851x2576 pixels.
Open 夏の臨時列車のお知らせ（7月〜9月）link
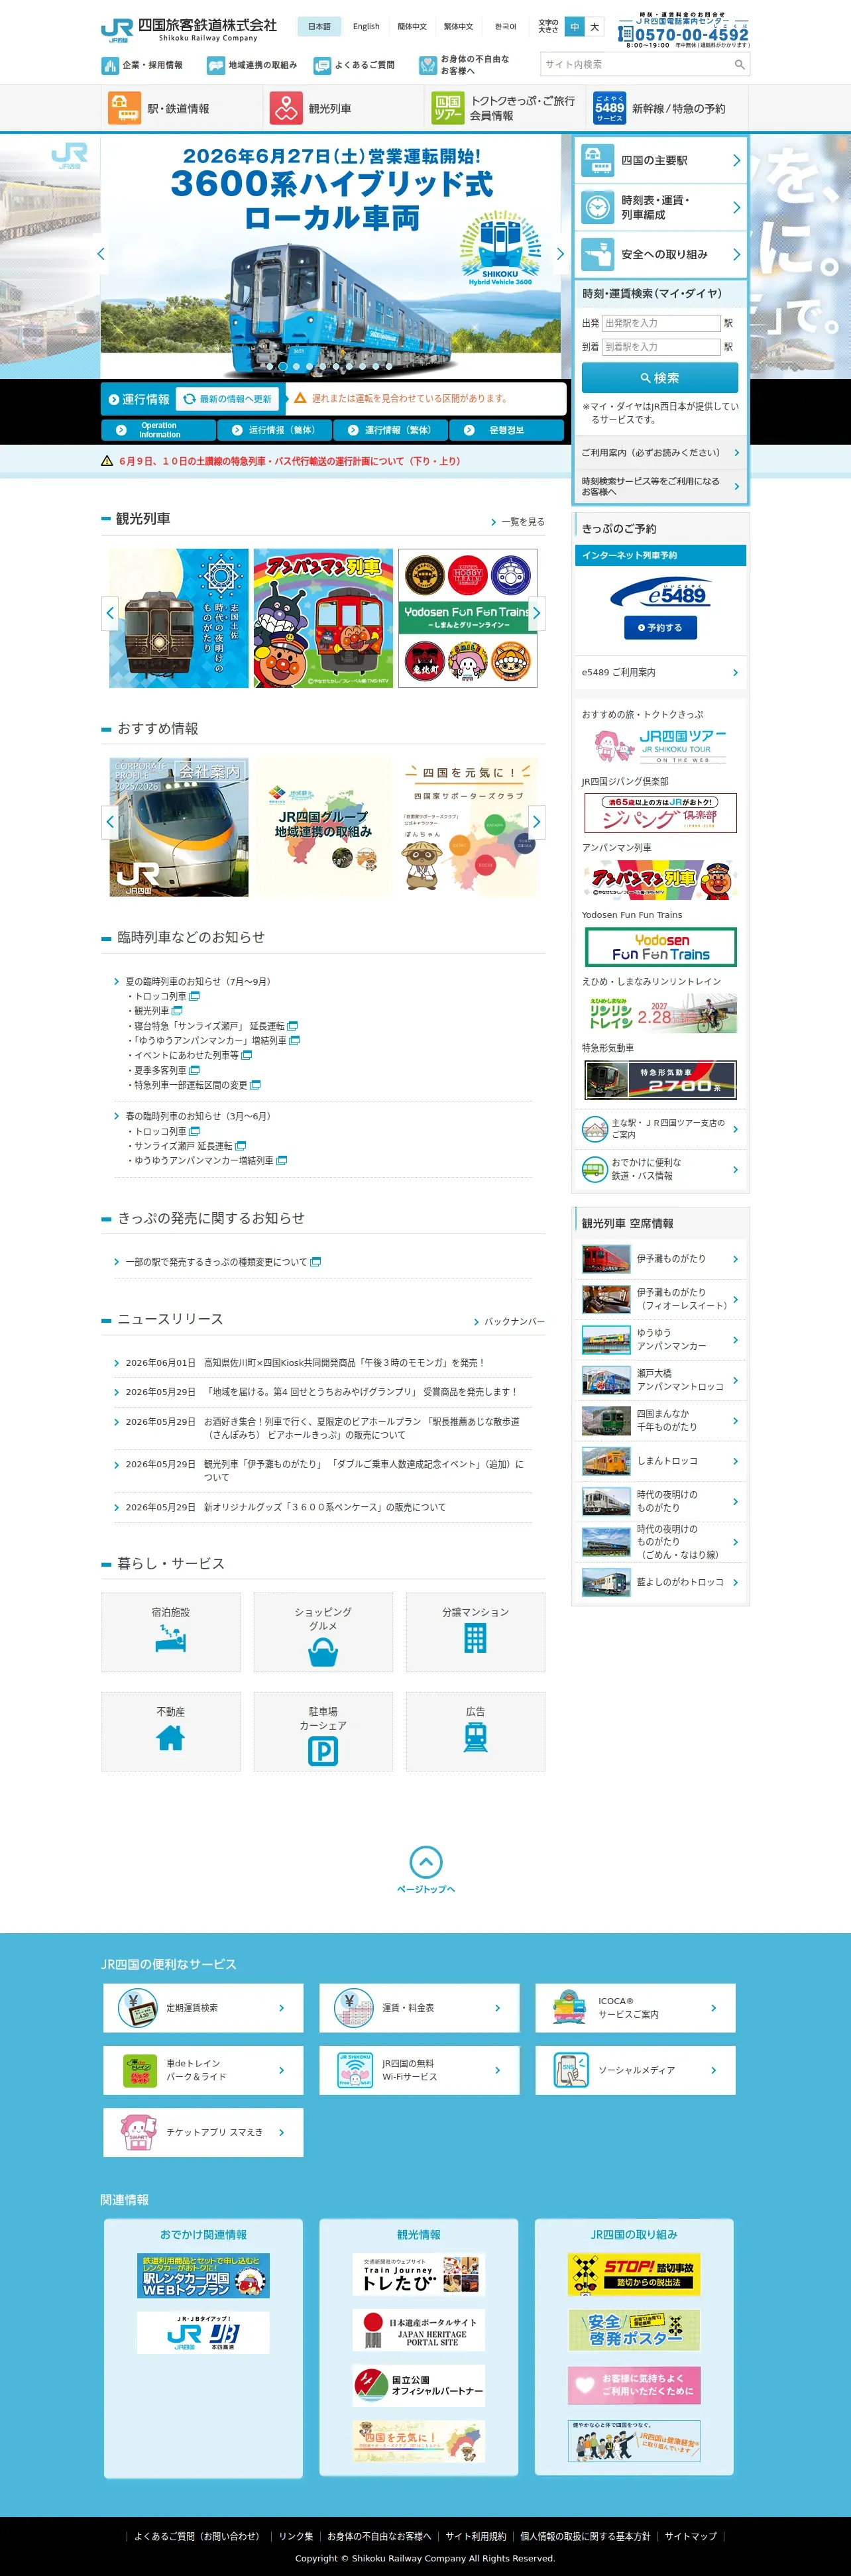198,982
